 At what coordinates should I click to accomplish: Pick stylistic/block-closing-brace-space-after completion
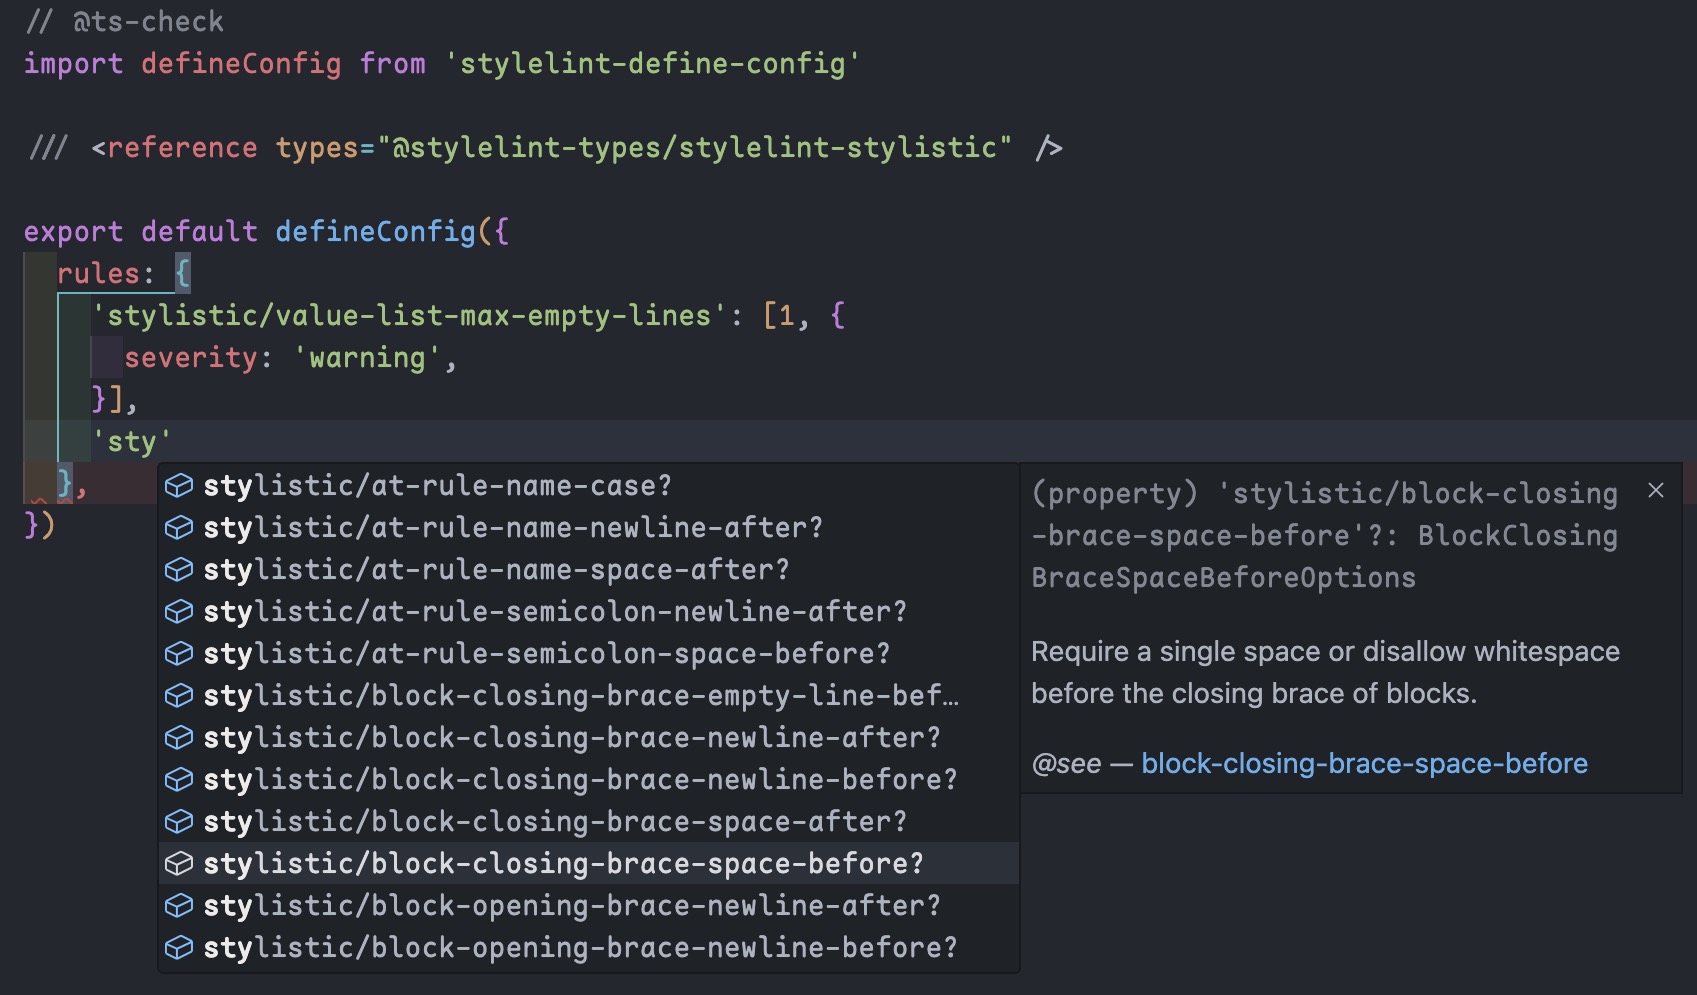(589, 822)
